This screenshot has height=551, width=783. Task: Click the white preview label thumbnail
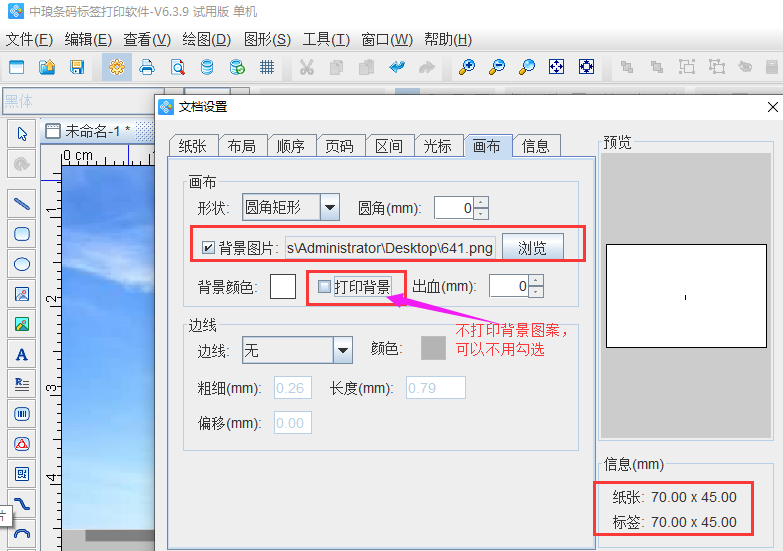pyautogui.click(x=686, y=296)
